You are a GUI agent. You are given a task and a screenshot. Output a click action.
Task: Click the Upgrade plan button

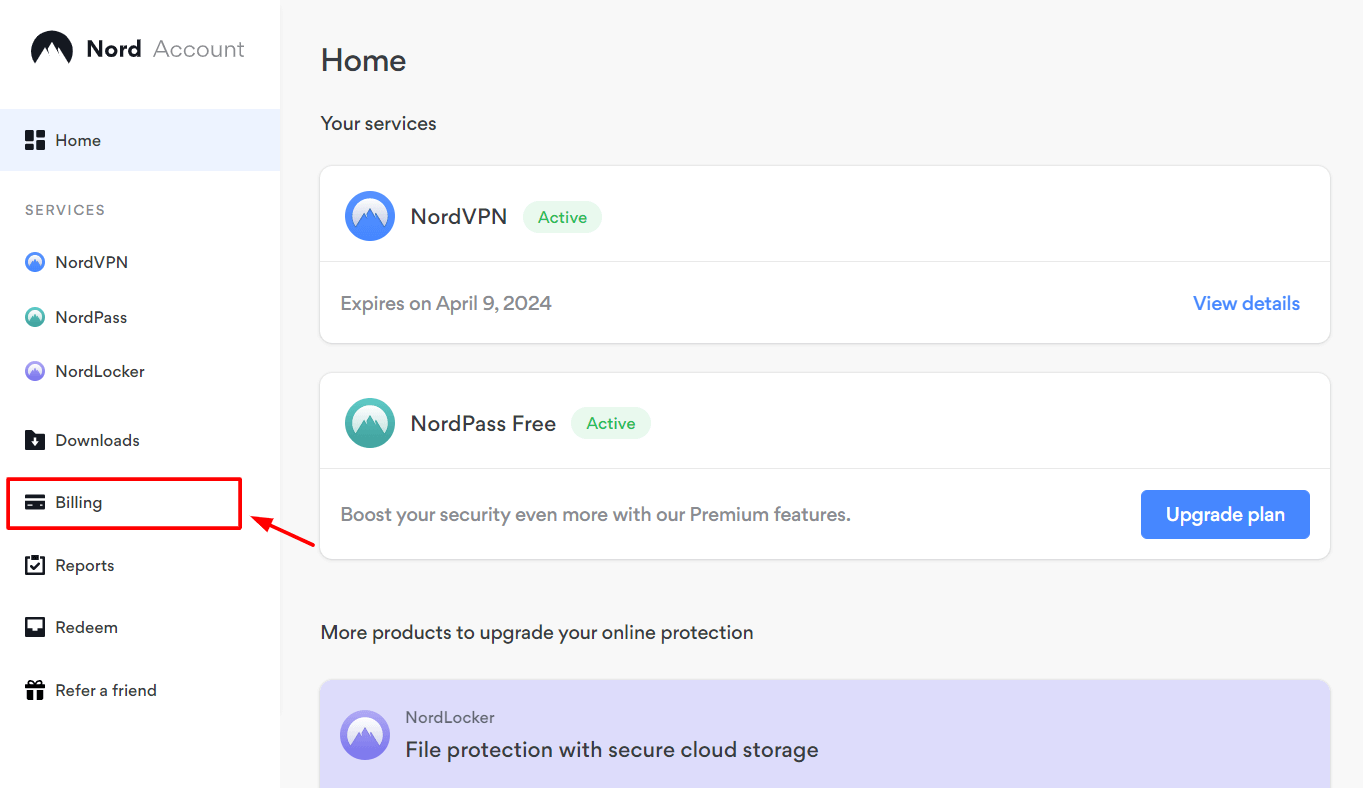[1225, 515]
